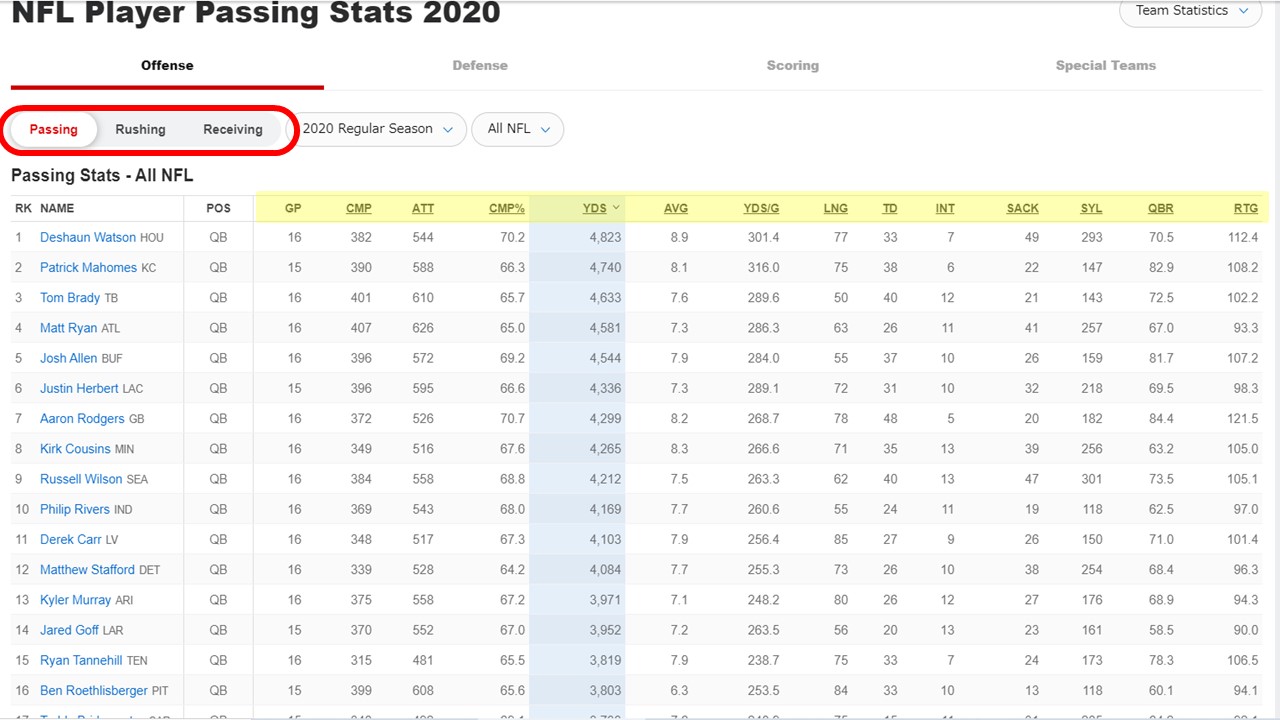Open the Team Statistics dropdown
Viewport: 1280px width, 720px height.
point(1190,11)
